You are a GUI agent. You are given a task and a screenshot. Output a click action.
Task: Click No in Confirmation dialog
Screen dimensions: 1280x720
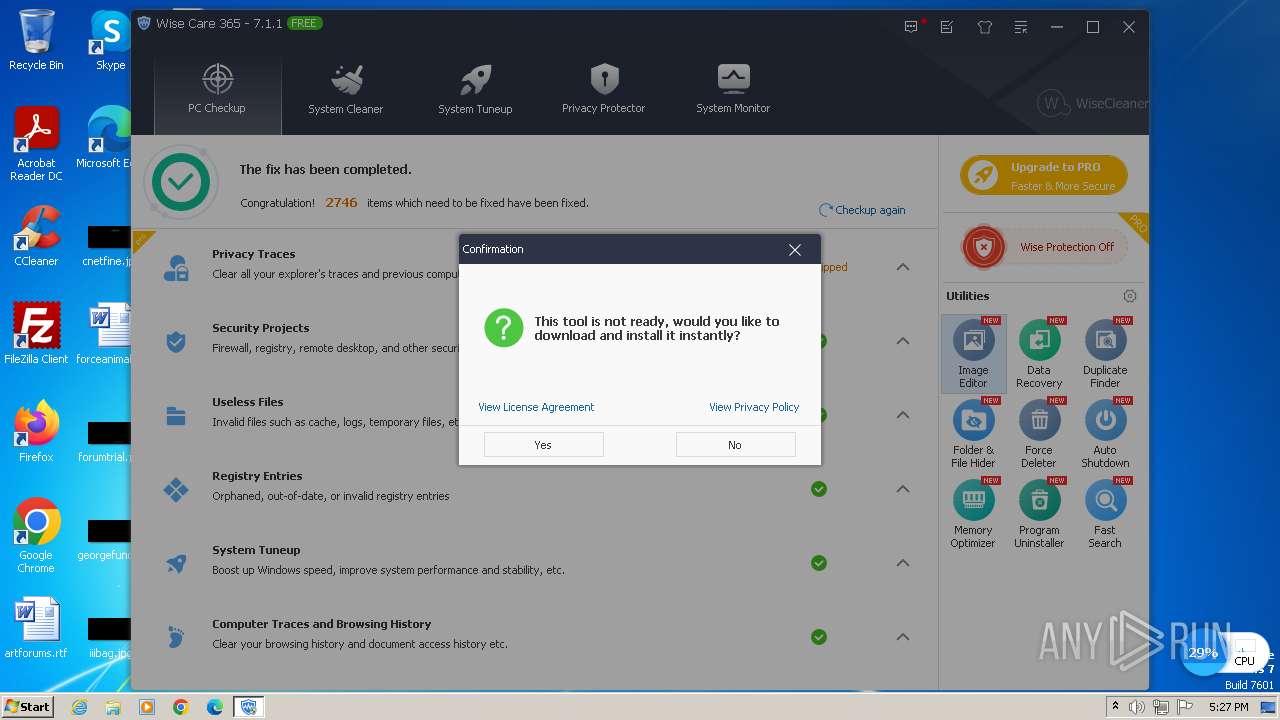[x=735, y=445]
